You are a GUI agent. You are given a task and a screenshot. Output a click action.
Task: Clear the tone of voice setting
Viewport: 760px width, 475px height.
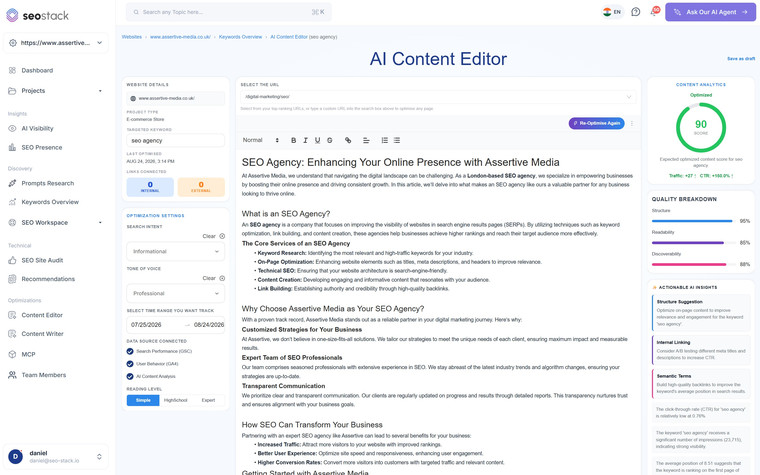pos(213,278)
